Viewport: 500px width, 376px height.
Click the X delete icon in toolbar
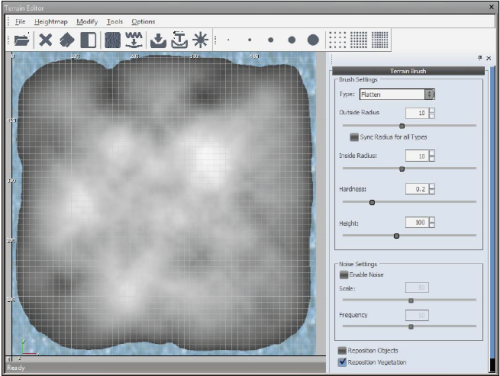pos(46,40)
